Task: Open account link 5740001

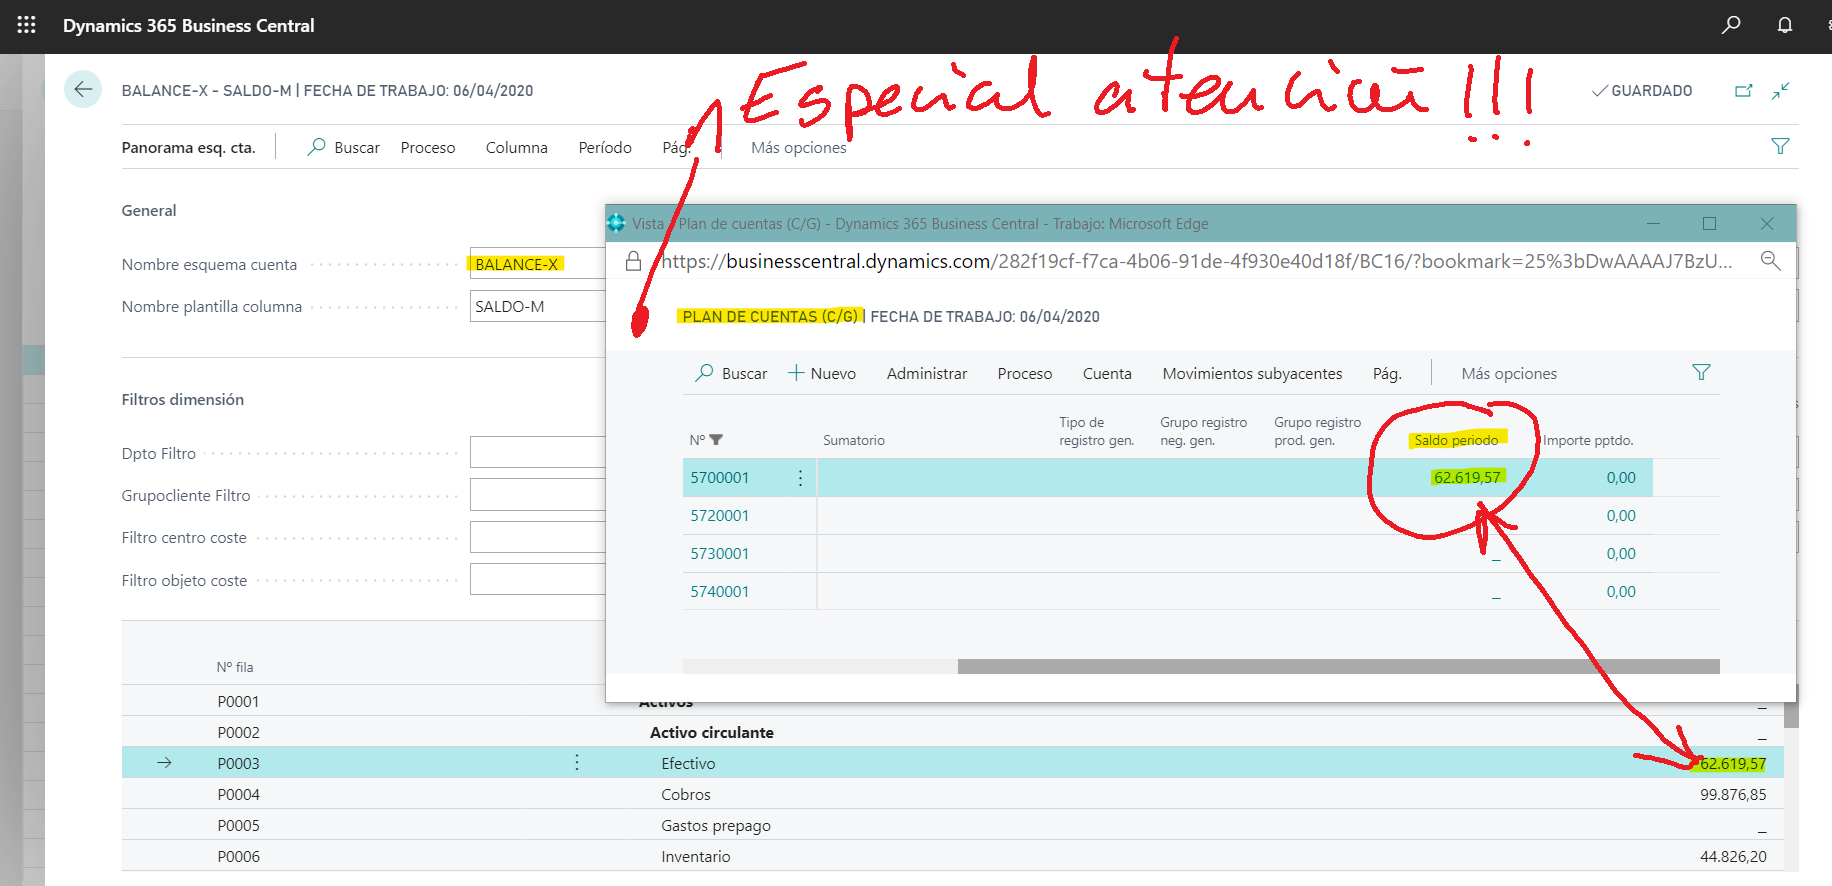Action: pos(719,592)
